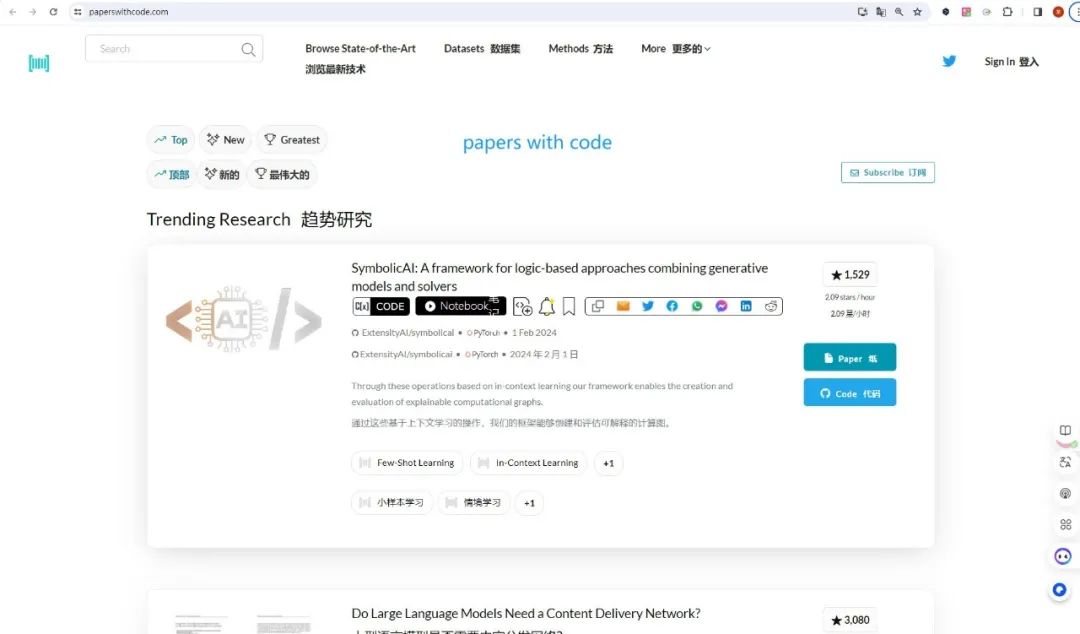Open Do Large Language Models Need a CDN paper
Image resolution: width=1080 pixels, height=634 pixels.
coord(526,613)
